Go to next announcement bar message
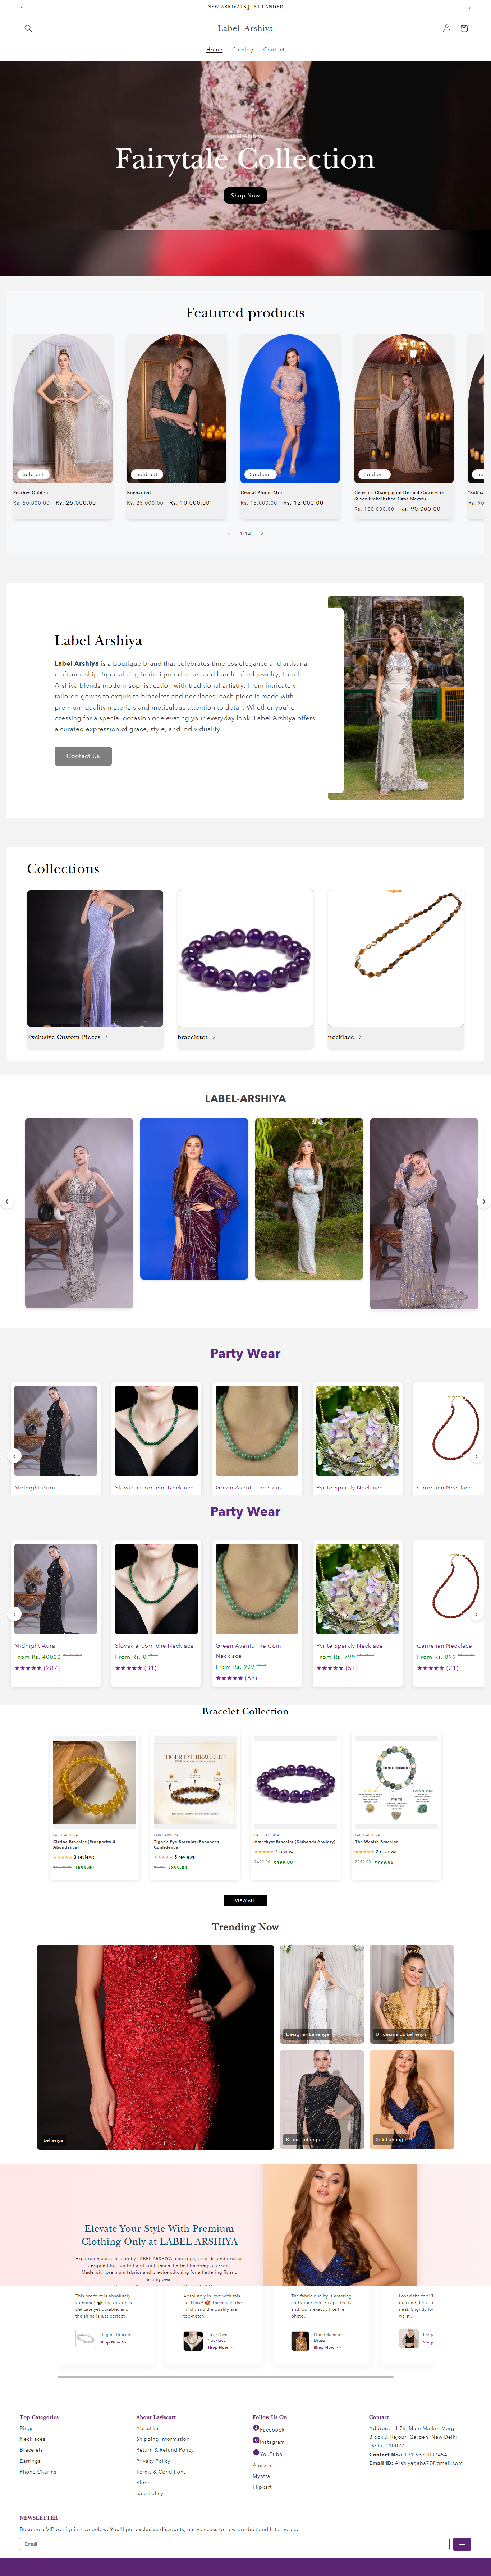Viewport: 491px width, 2576px height. 469,7
